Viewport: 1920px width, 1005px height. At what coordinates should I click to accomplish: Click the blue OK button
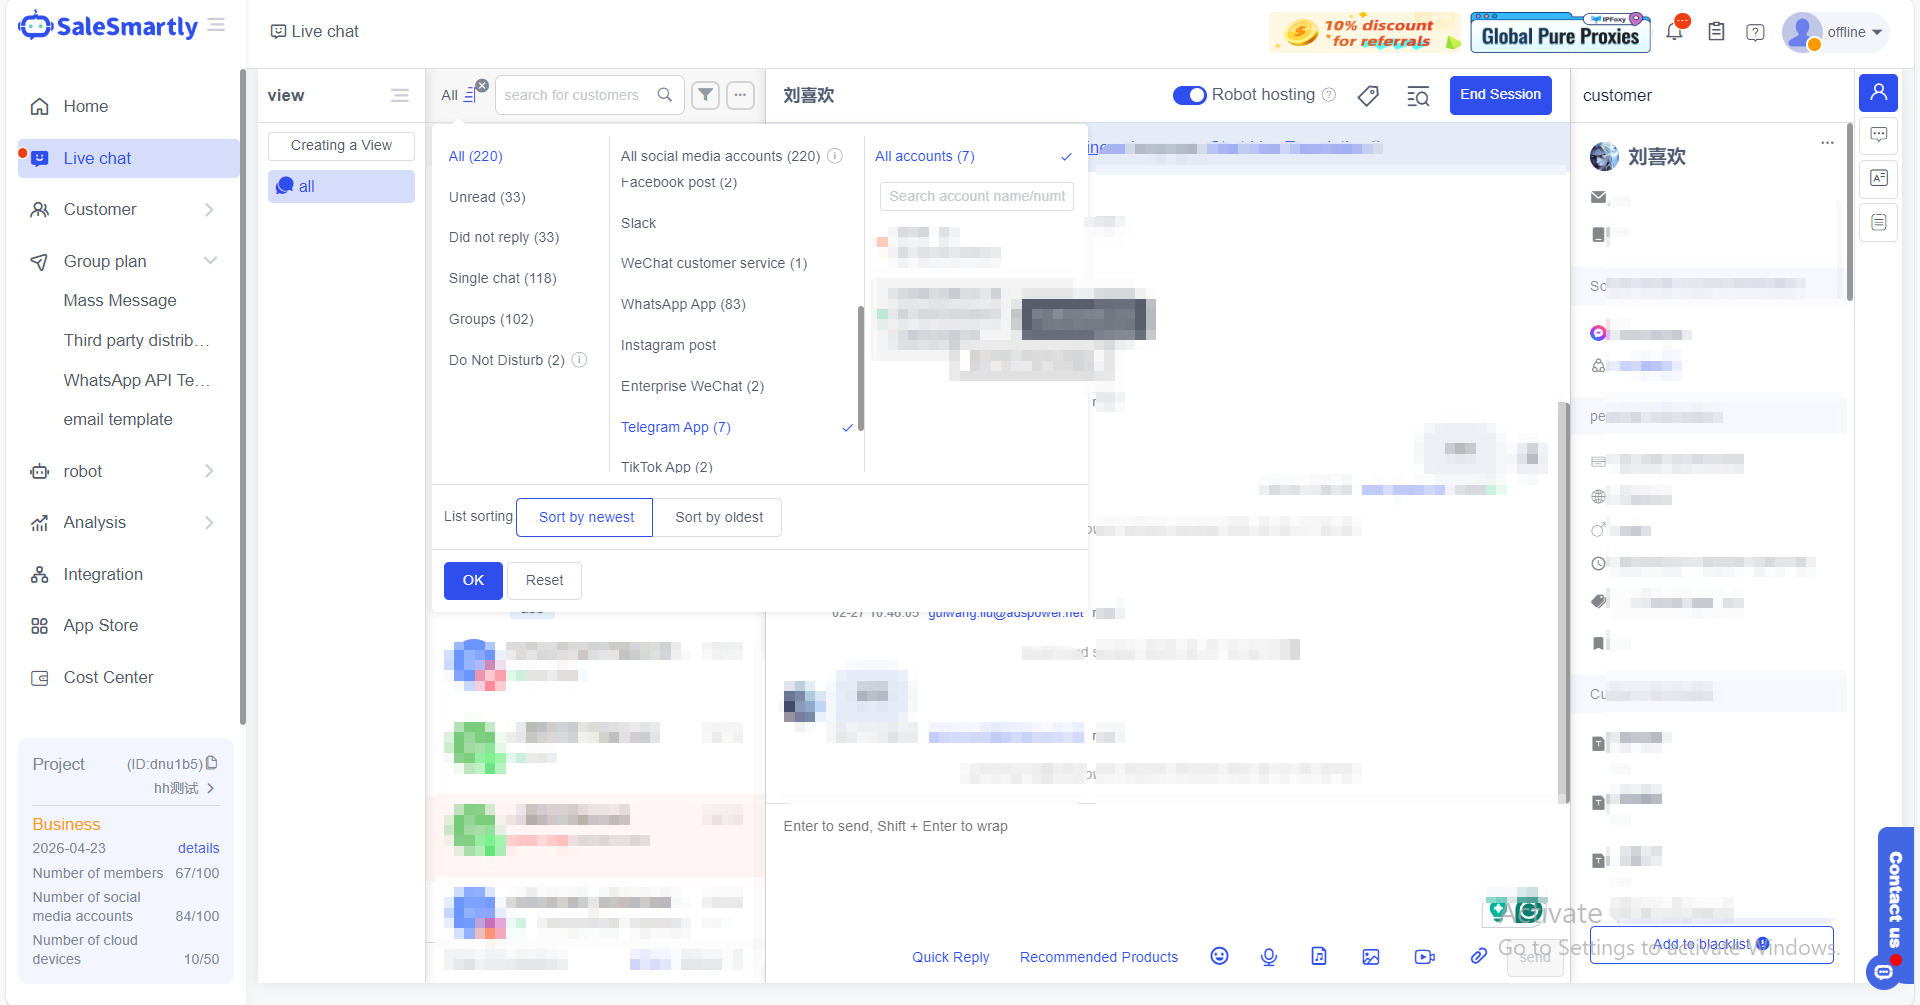473,580
